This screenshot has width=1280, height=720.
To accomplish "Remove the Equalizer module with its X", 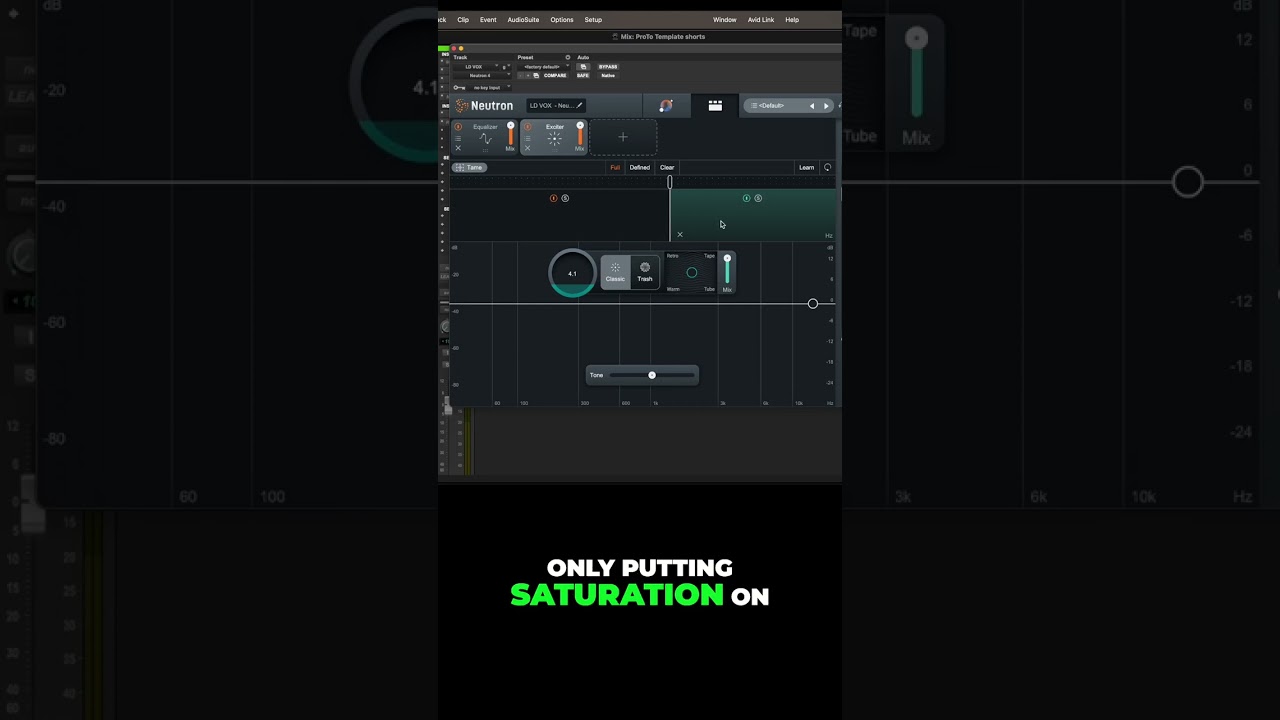I will (458, 148).
